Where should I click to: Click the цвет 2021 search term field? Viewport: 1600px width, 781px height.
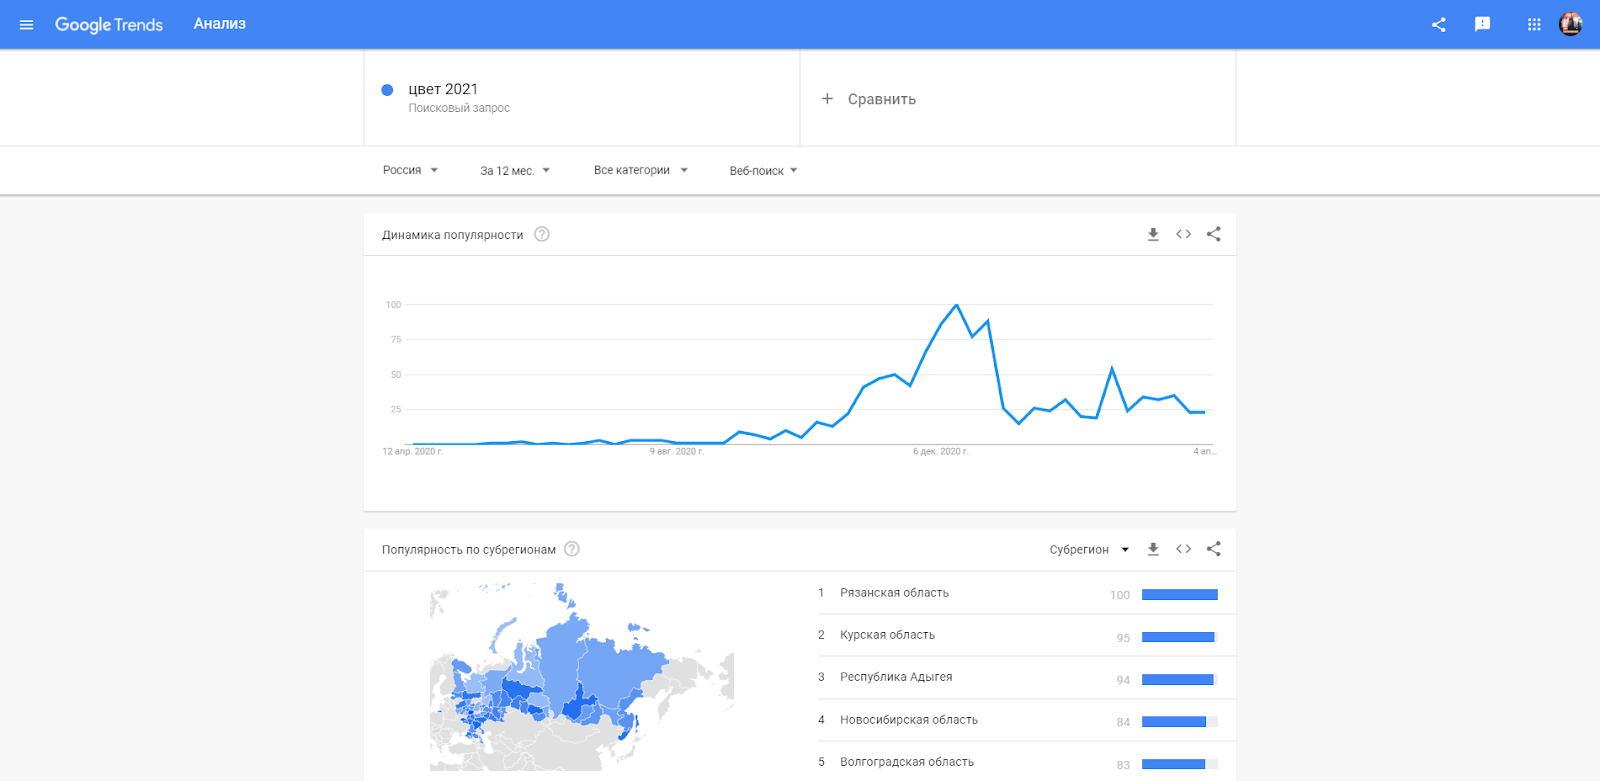click(443, 90)
